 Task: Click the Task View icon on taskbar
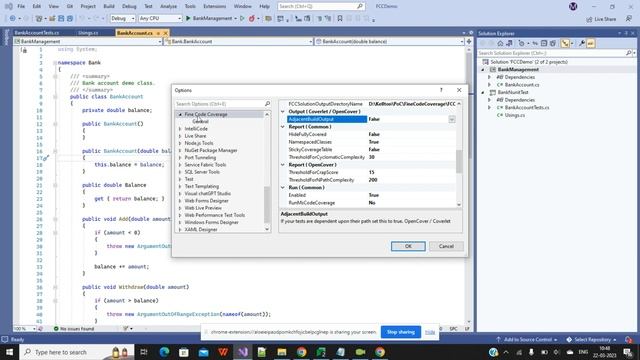point(144,352)
